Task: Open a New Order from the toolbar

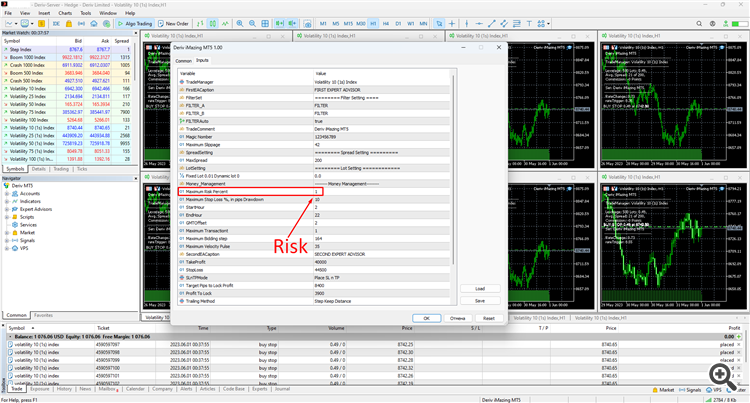Action: pos(175,22)
